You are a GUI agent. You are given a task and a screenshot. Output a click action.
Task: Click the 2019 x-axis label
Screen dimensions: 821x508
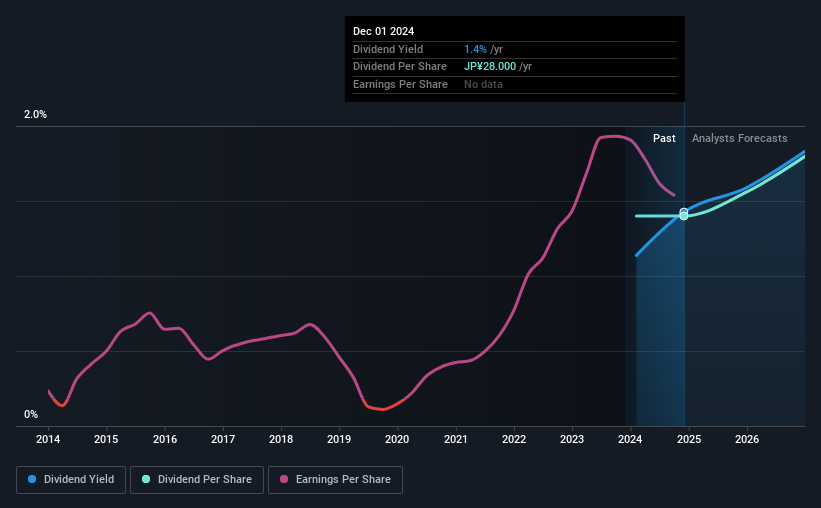[x=339, y=439]
